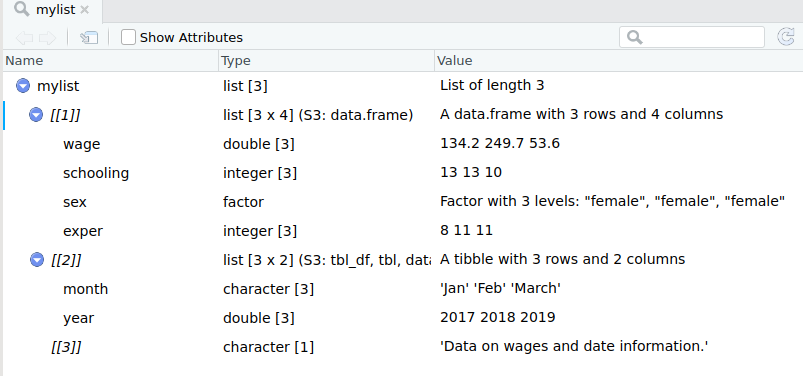Focus the object search input field
The image size is (803, 376).
coord(691,37)
